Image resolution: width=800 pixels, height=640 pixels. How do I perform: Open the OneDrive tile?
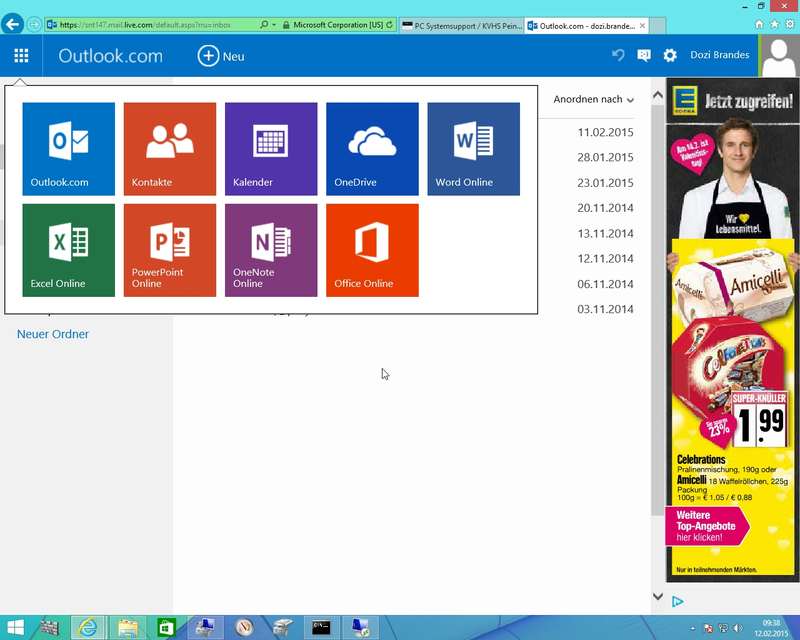(372, 149)
